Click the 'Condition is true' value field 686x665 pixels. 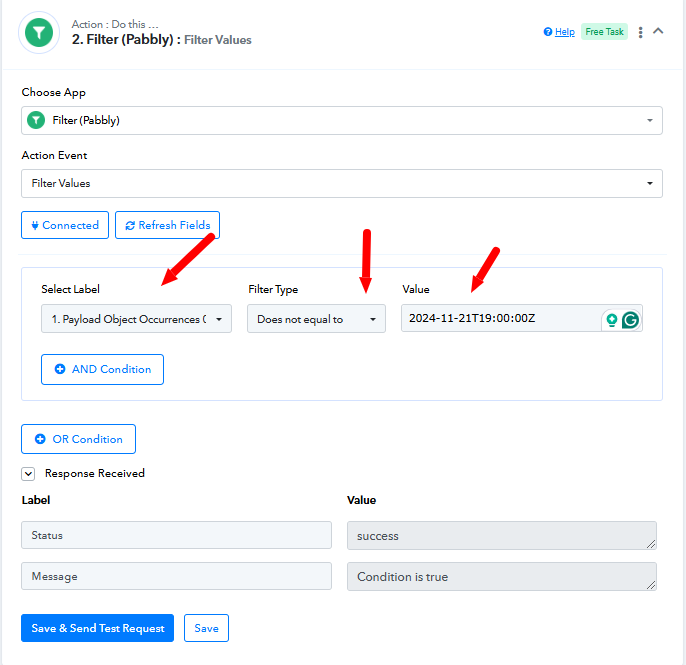502,577
